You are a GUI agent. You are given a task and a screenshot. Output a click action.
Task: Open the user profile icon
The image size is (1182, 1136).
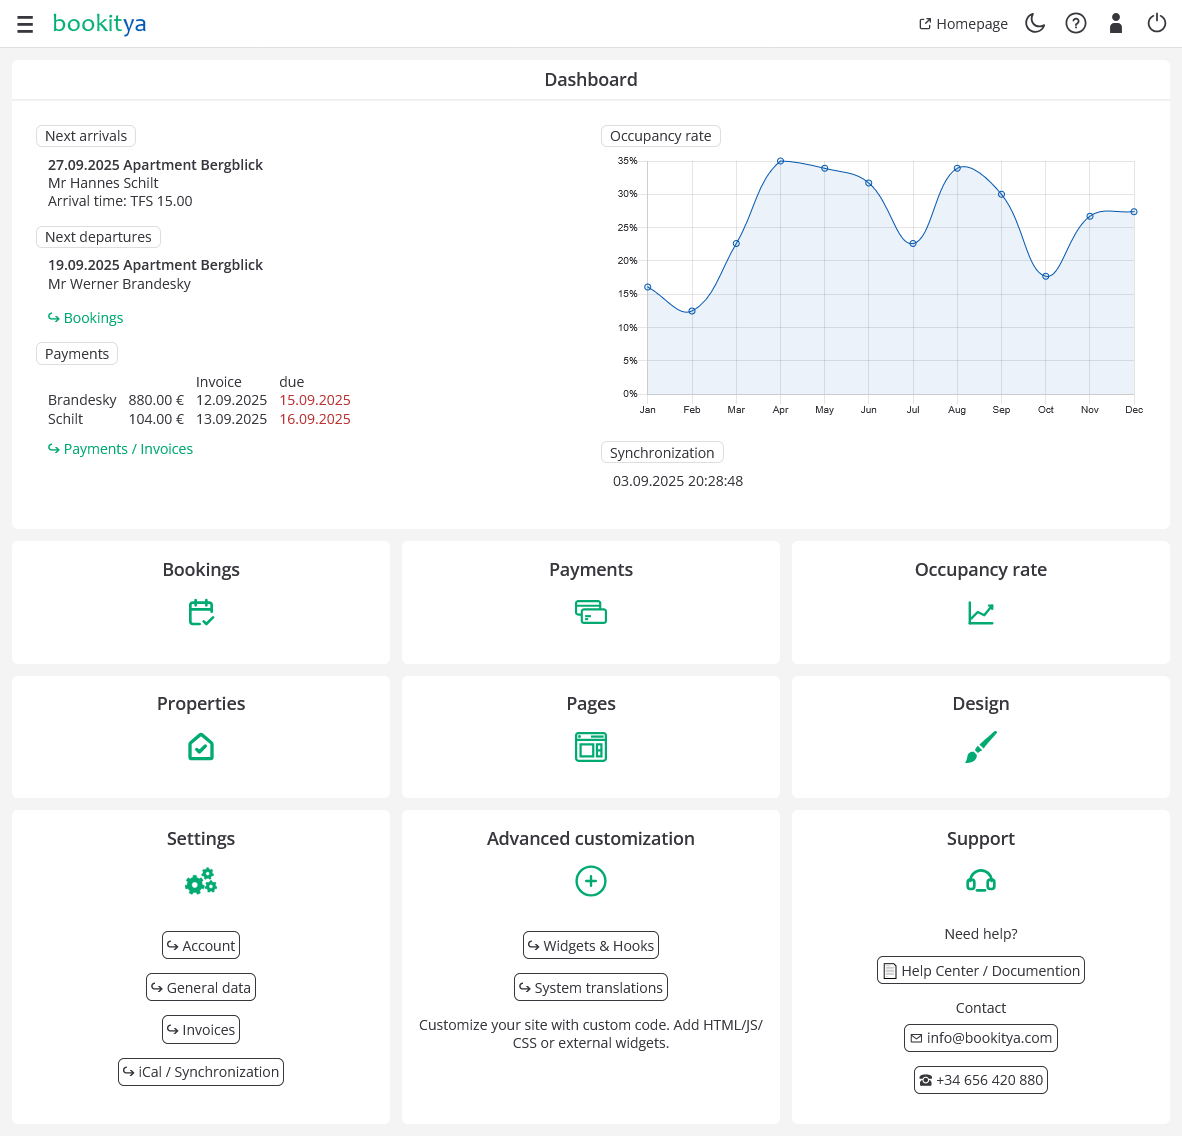[x=1116, y=24]
